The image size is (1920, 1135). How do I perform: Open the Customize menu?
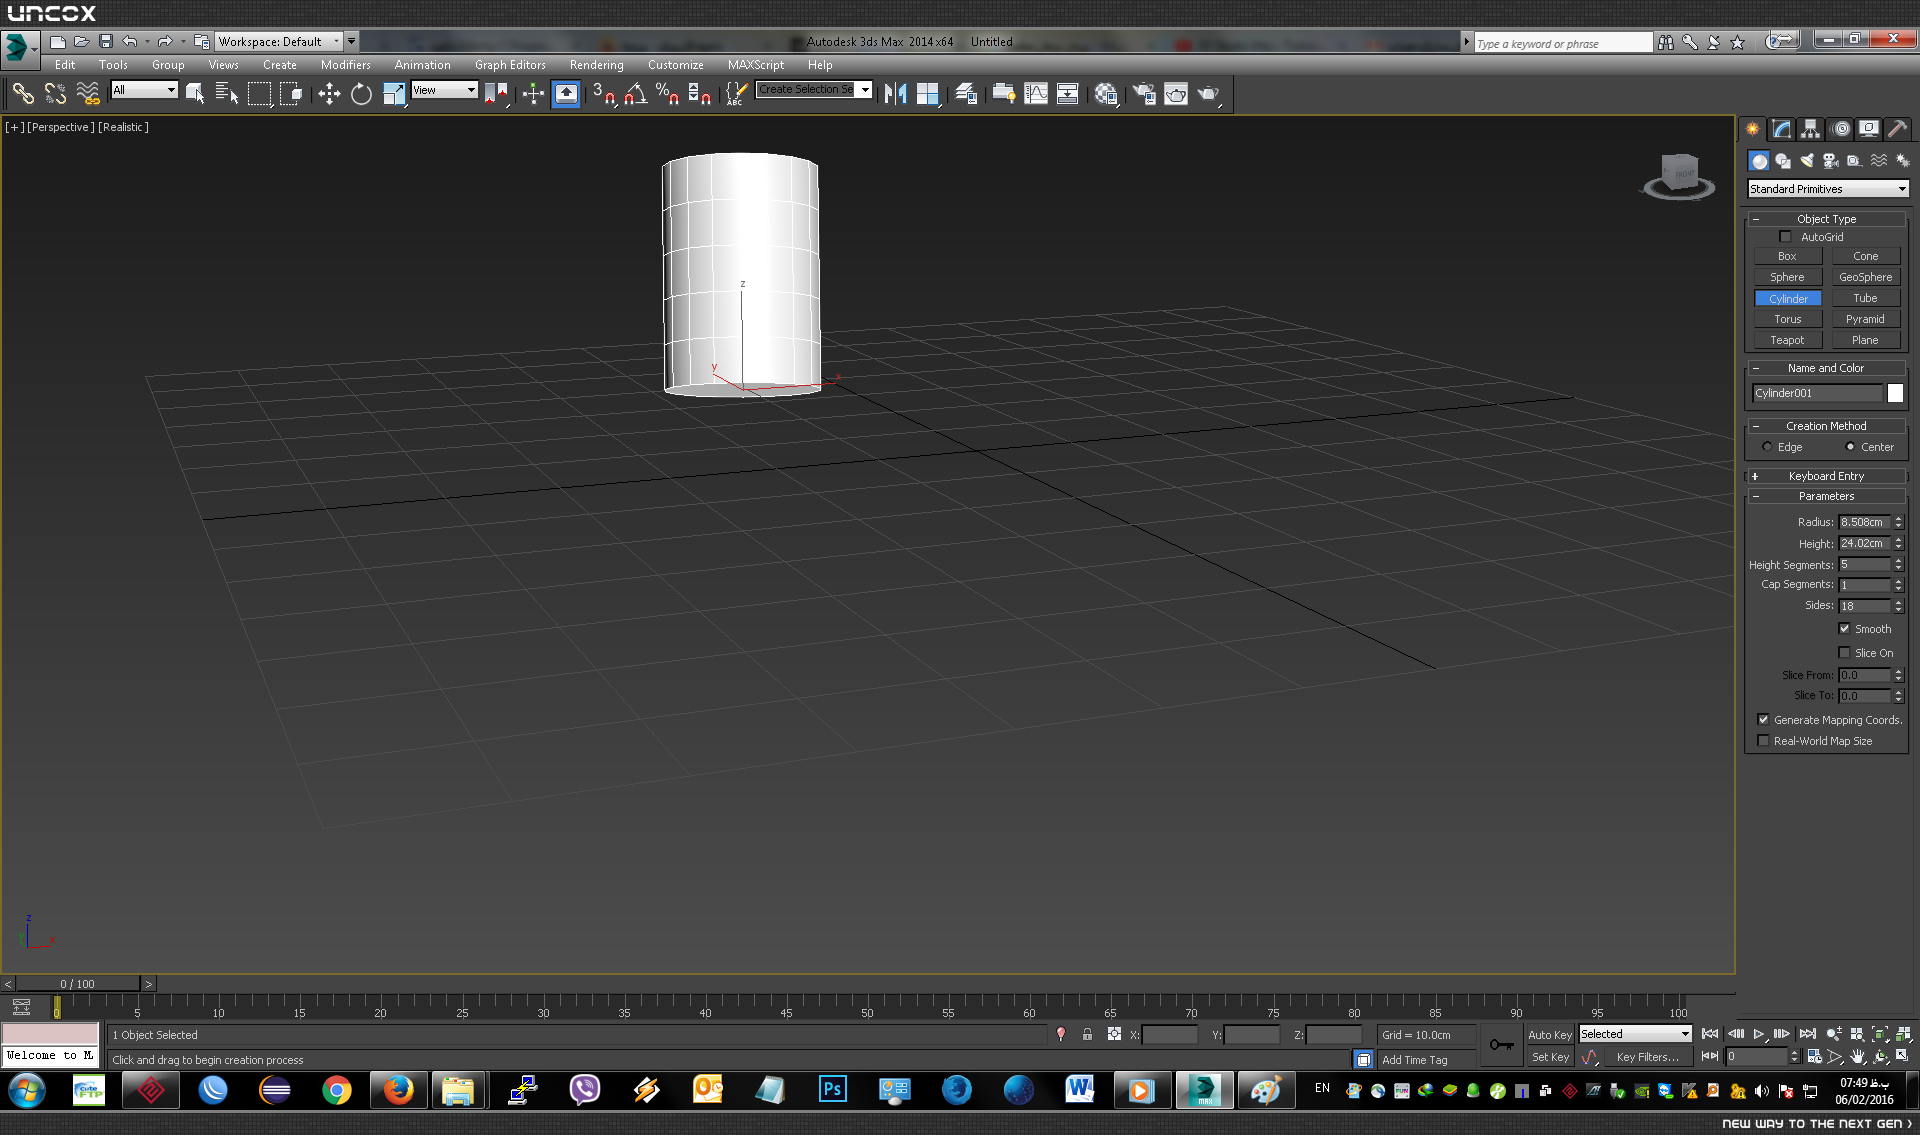click(675, 65)
